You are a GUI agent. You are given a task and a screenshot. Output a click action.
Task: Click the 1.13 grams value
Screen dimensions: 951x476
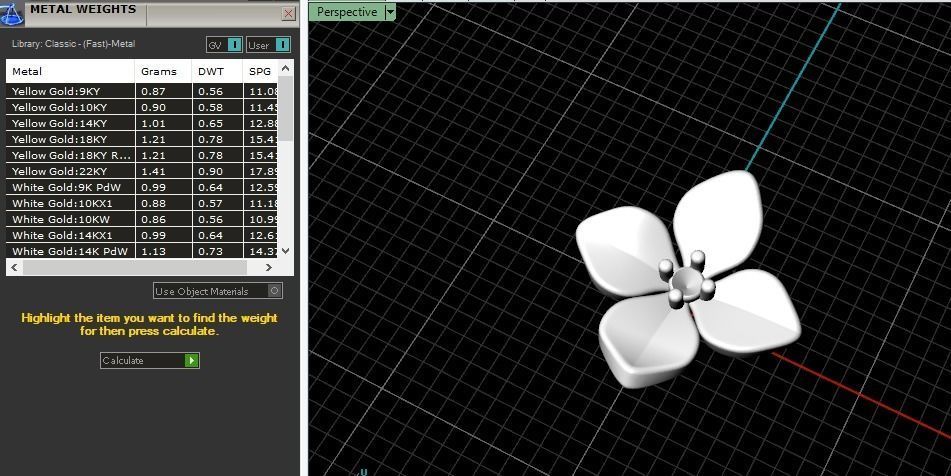153,252
